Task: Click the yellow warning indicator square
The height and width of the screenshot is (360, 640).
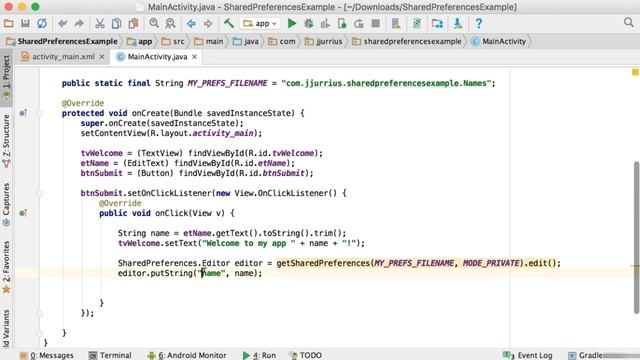Action: (635, 72)
